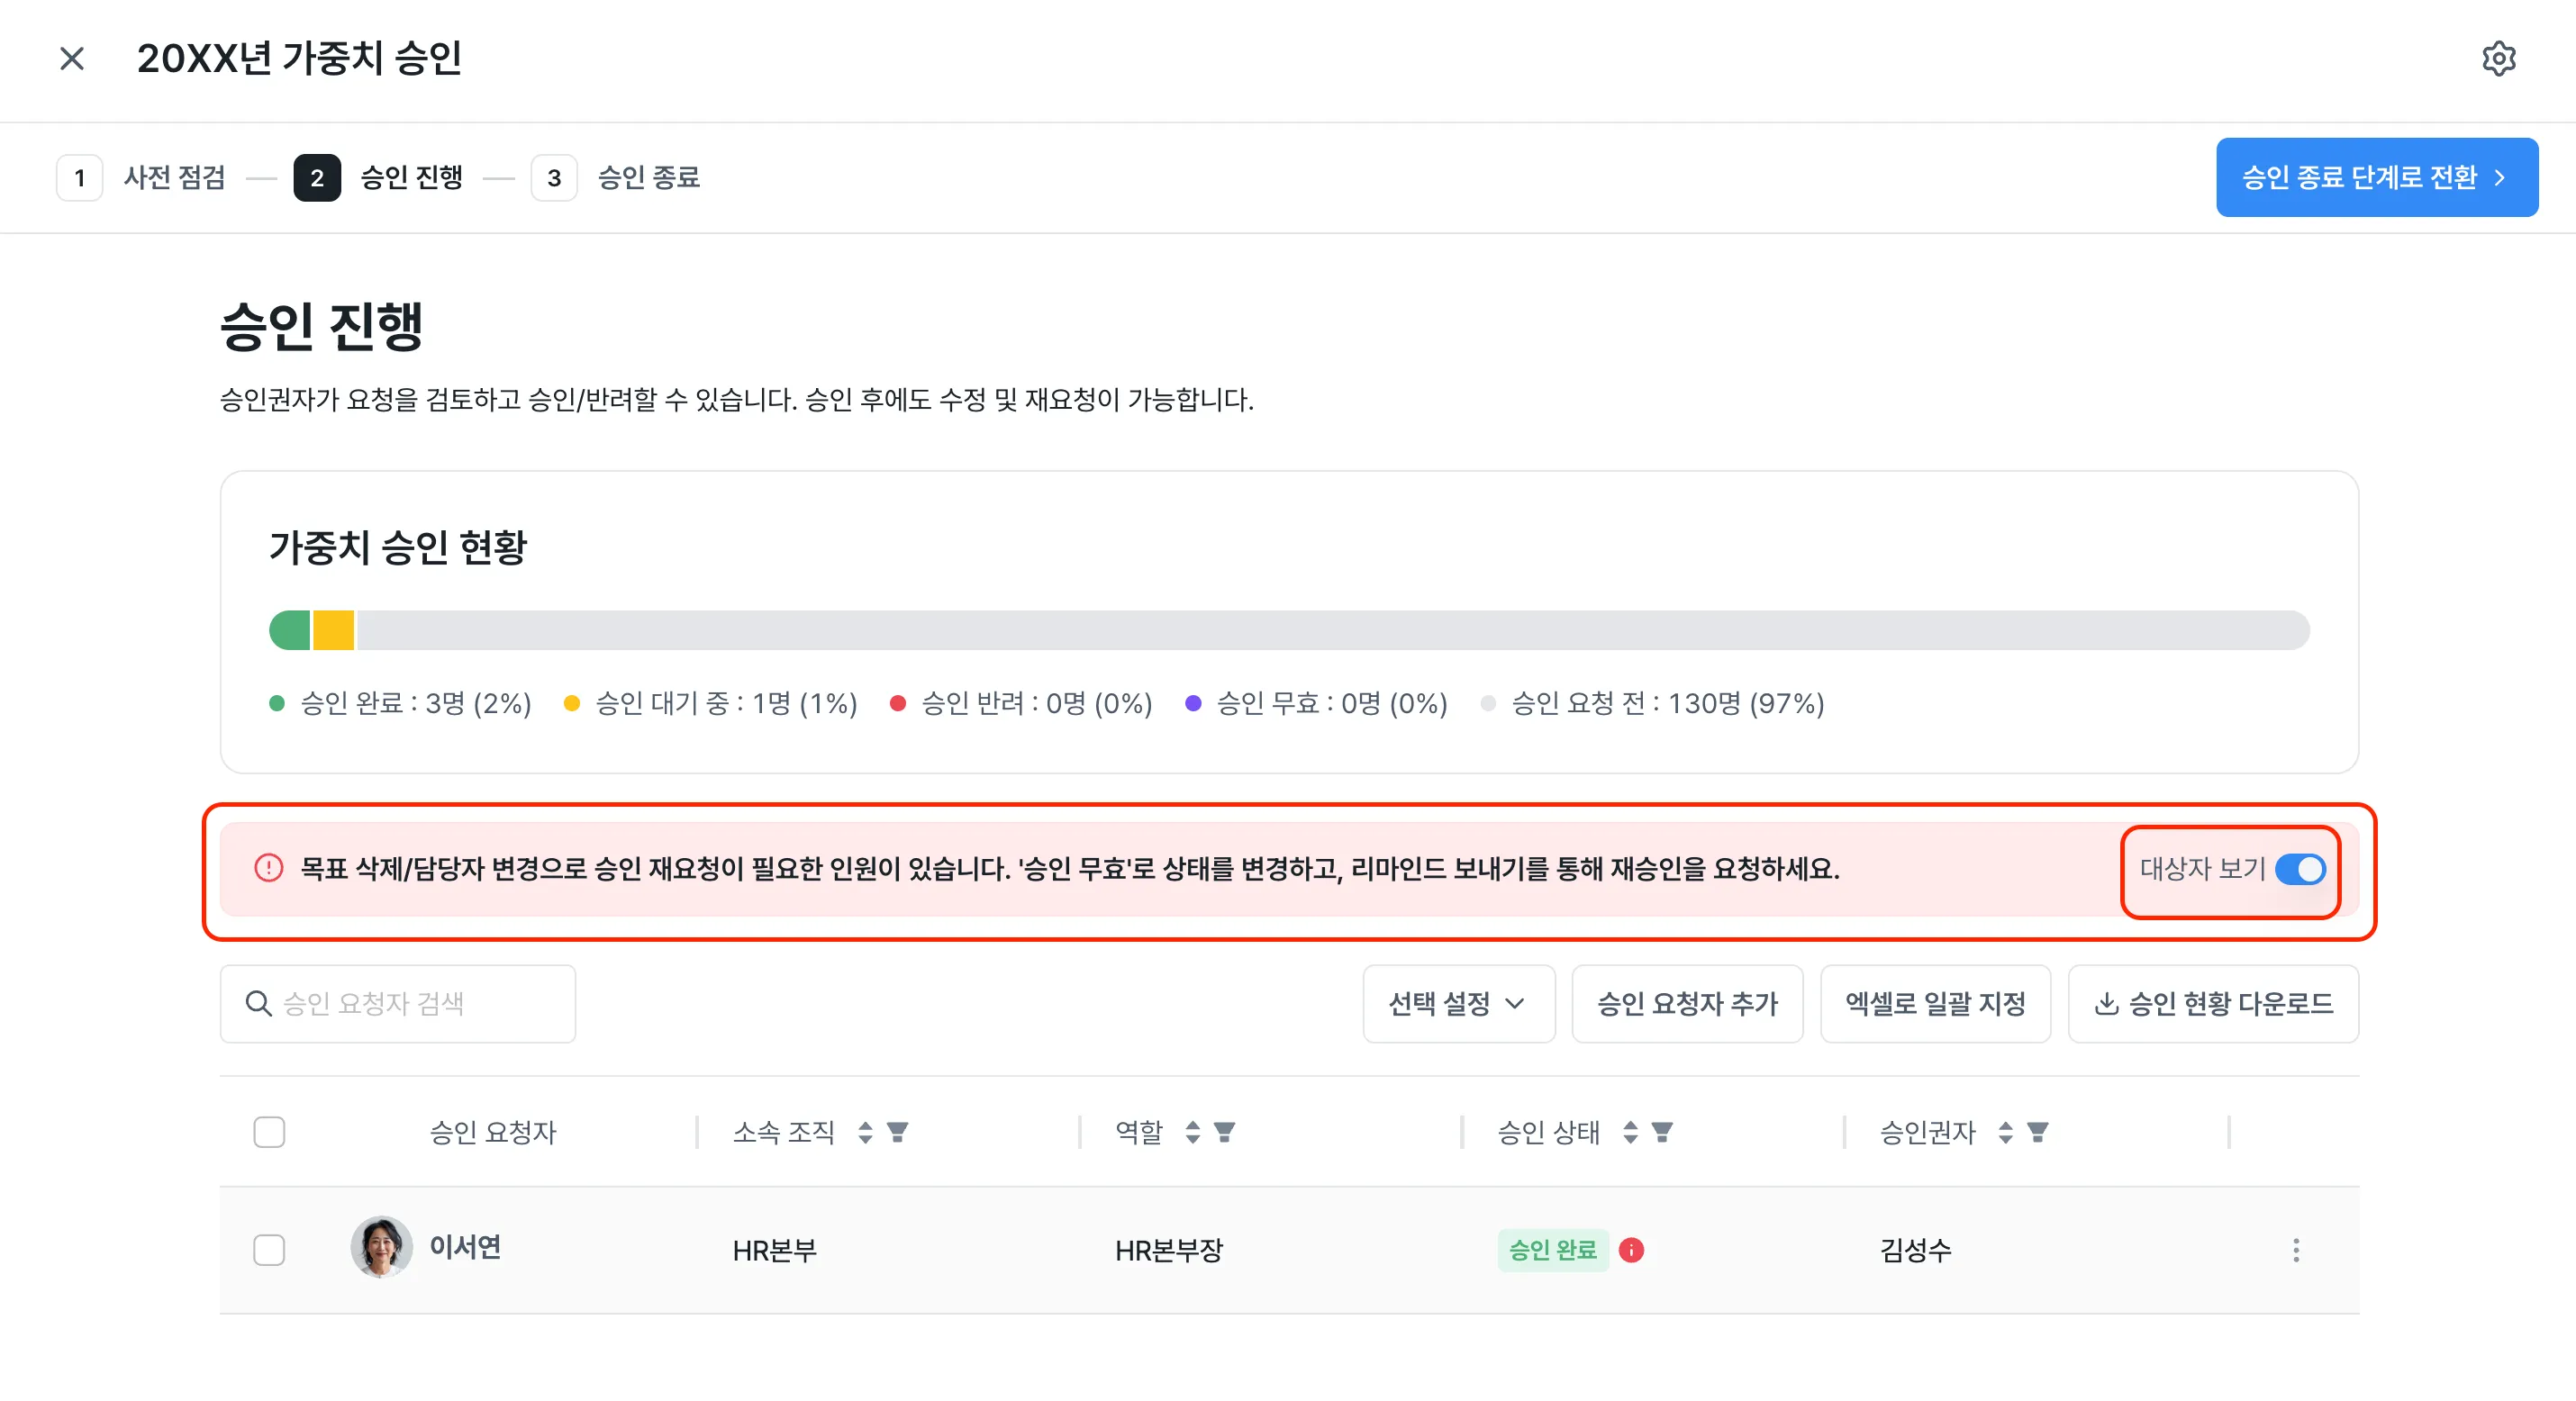Image resolution: width=2576 pixels, height=1401 pixels.
Task: Close the 20XX년 가중치 승인 page with X icon
Action: pos(72,58)
